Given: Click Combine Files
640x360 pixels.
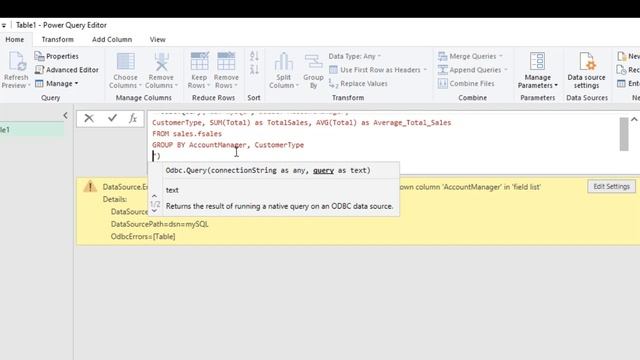Looking at the screenshot, I should [466, 84].
